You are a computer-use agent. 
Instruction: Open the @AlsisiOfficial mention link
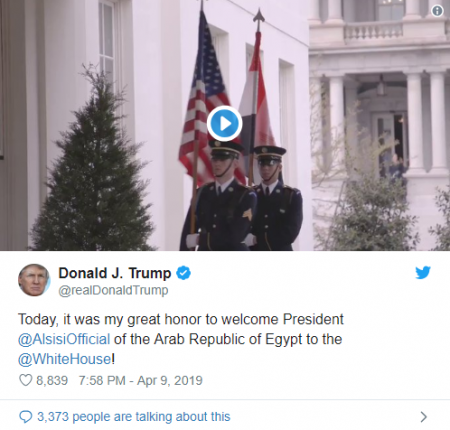tap(64, 339)
